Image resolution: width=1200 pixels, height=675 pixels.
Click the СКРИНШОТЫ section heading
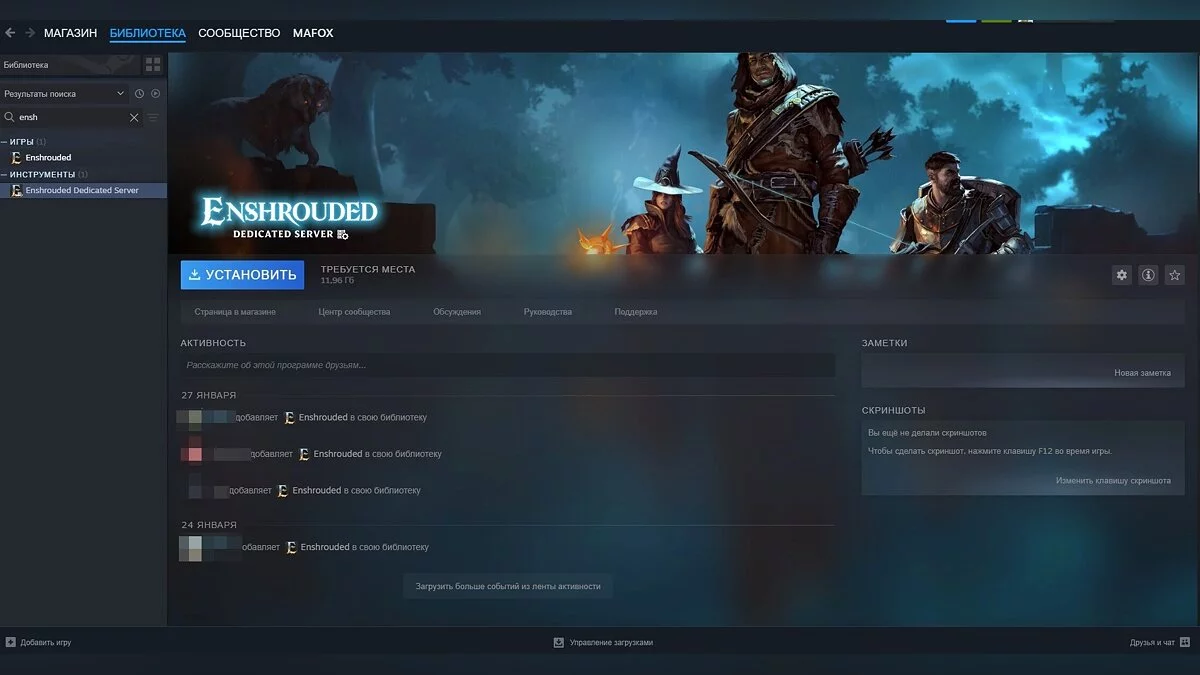pos(894,410)
